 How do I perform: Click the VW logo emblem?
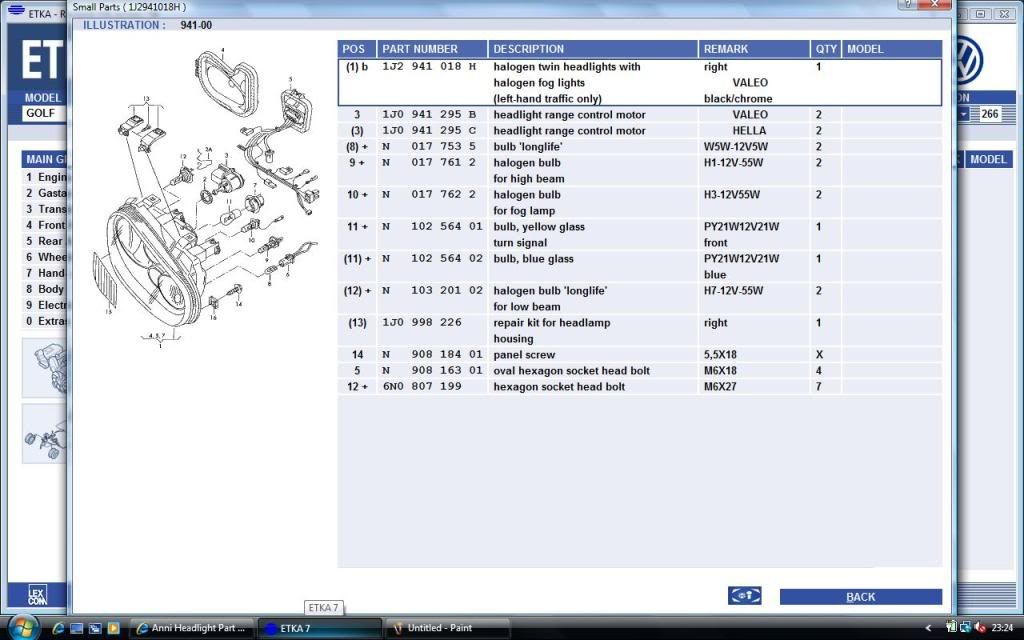pos(969,59)
